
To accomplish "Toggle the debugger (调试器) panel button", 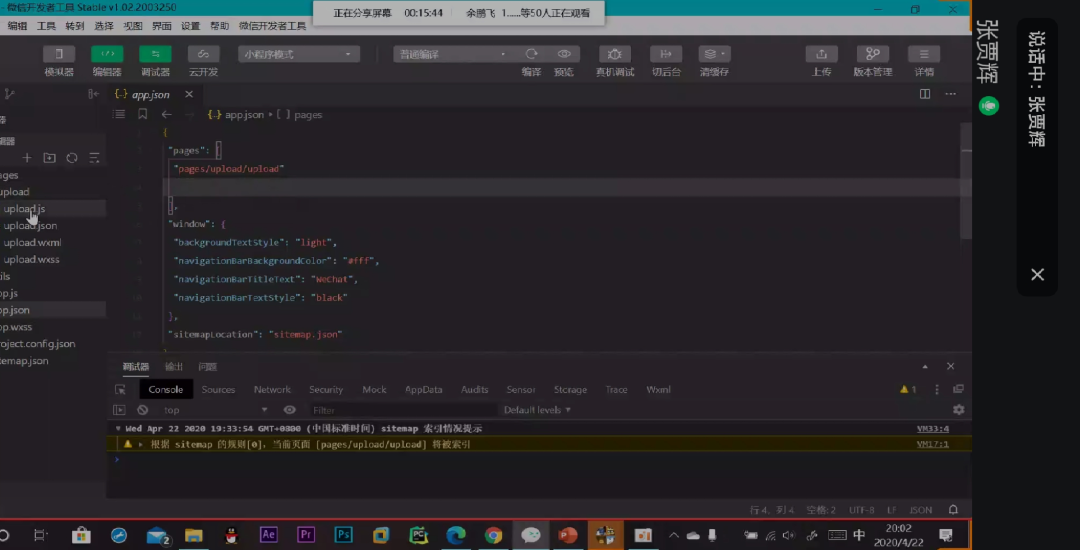I will (155, 54).
